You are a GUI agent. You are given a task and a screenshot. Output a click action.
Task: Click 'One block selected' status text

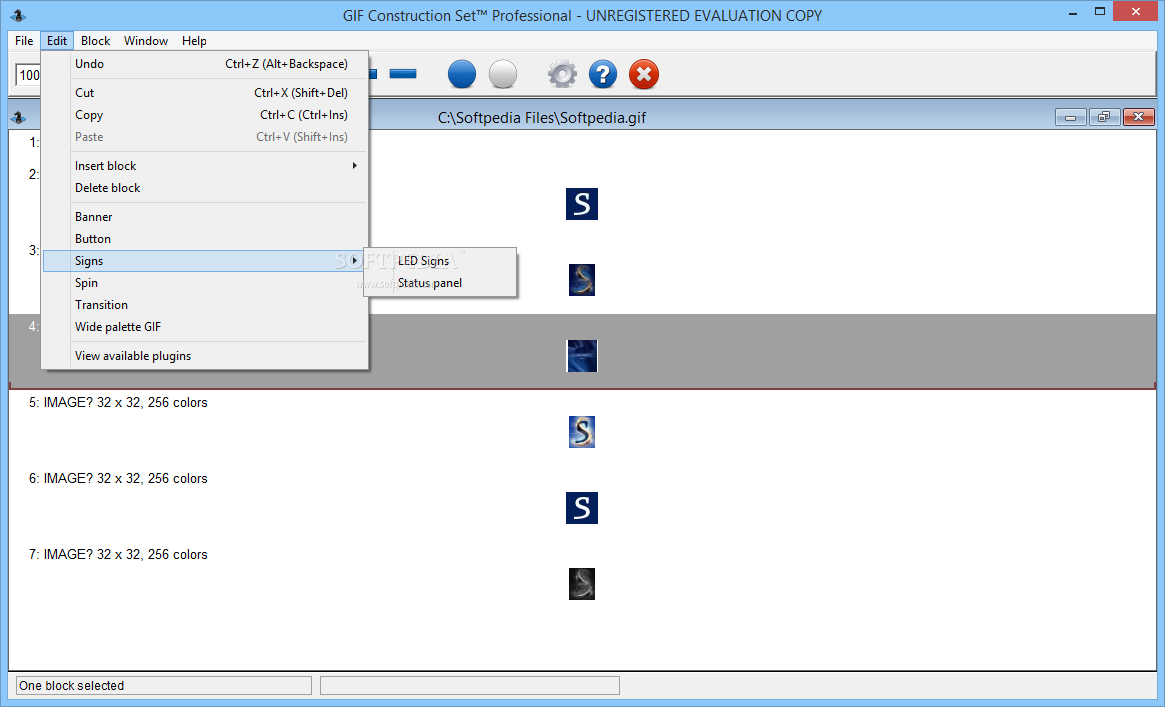tap(71, 685)
